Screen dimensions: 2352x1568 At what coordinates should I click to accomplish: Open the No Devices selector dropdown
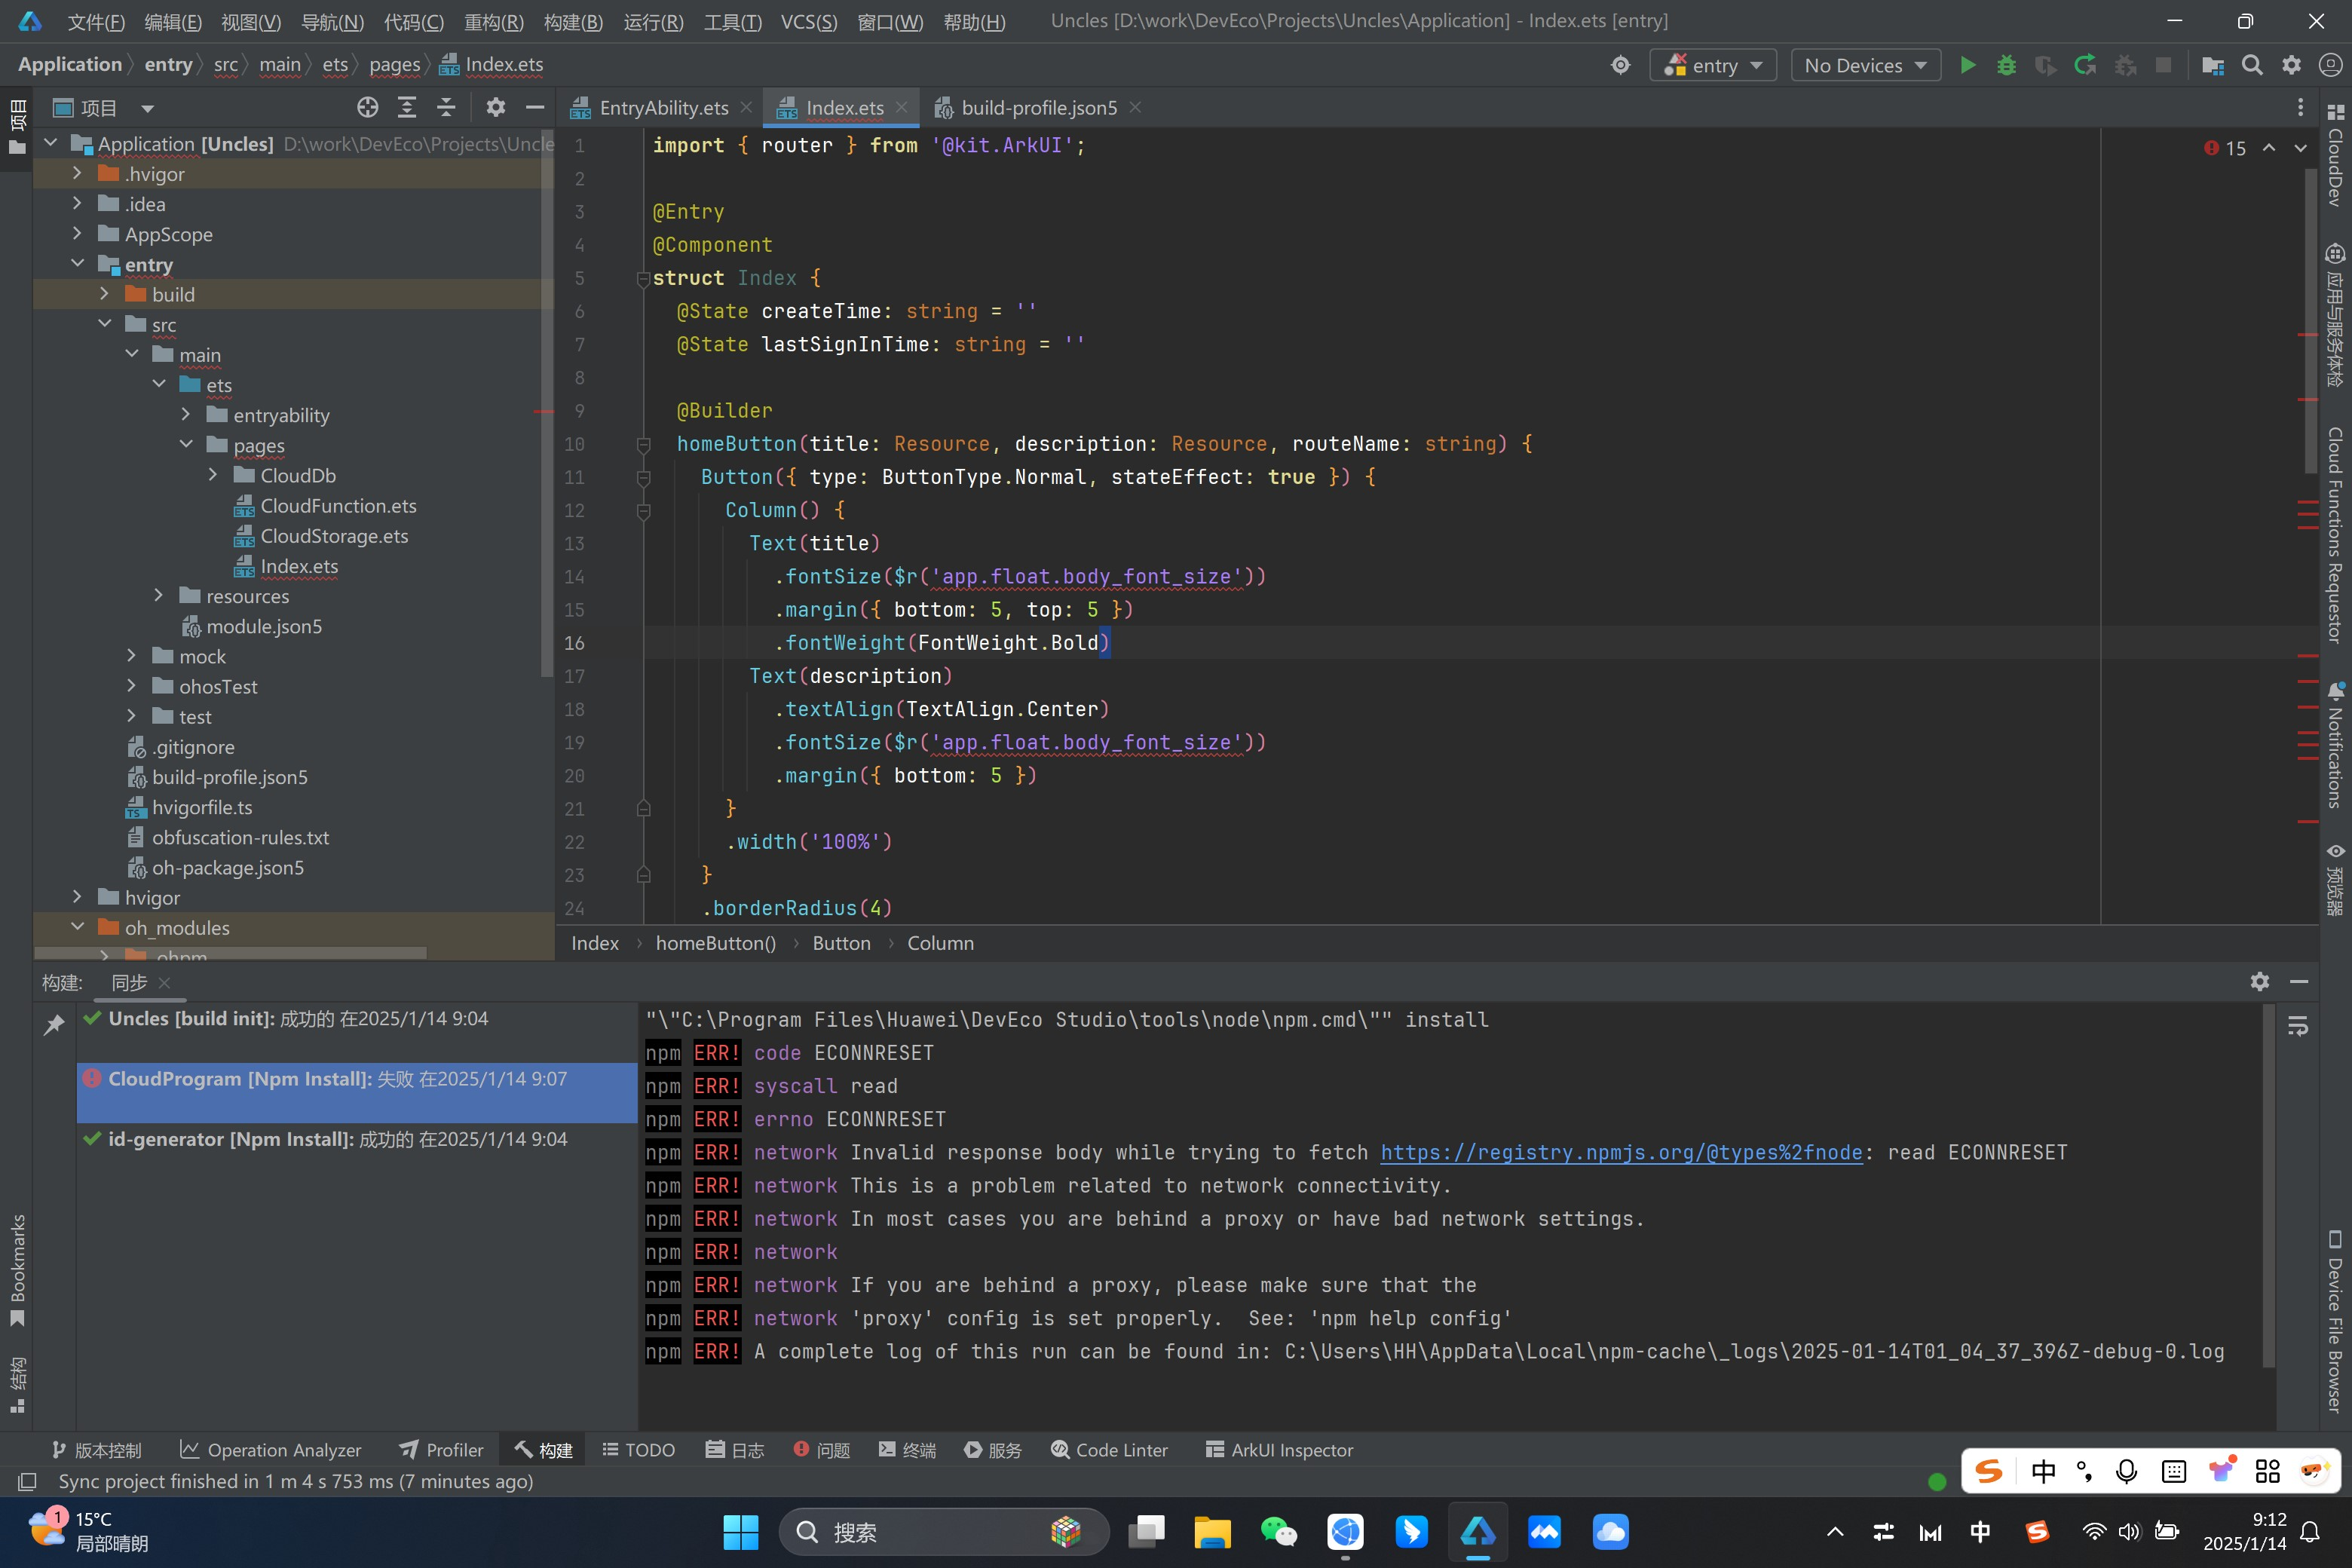pyautogui.click(x=1865, y=65)
